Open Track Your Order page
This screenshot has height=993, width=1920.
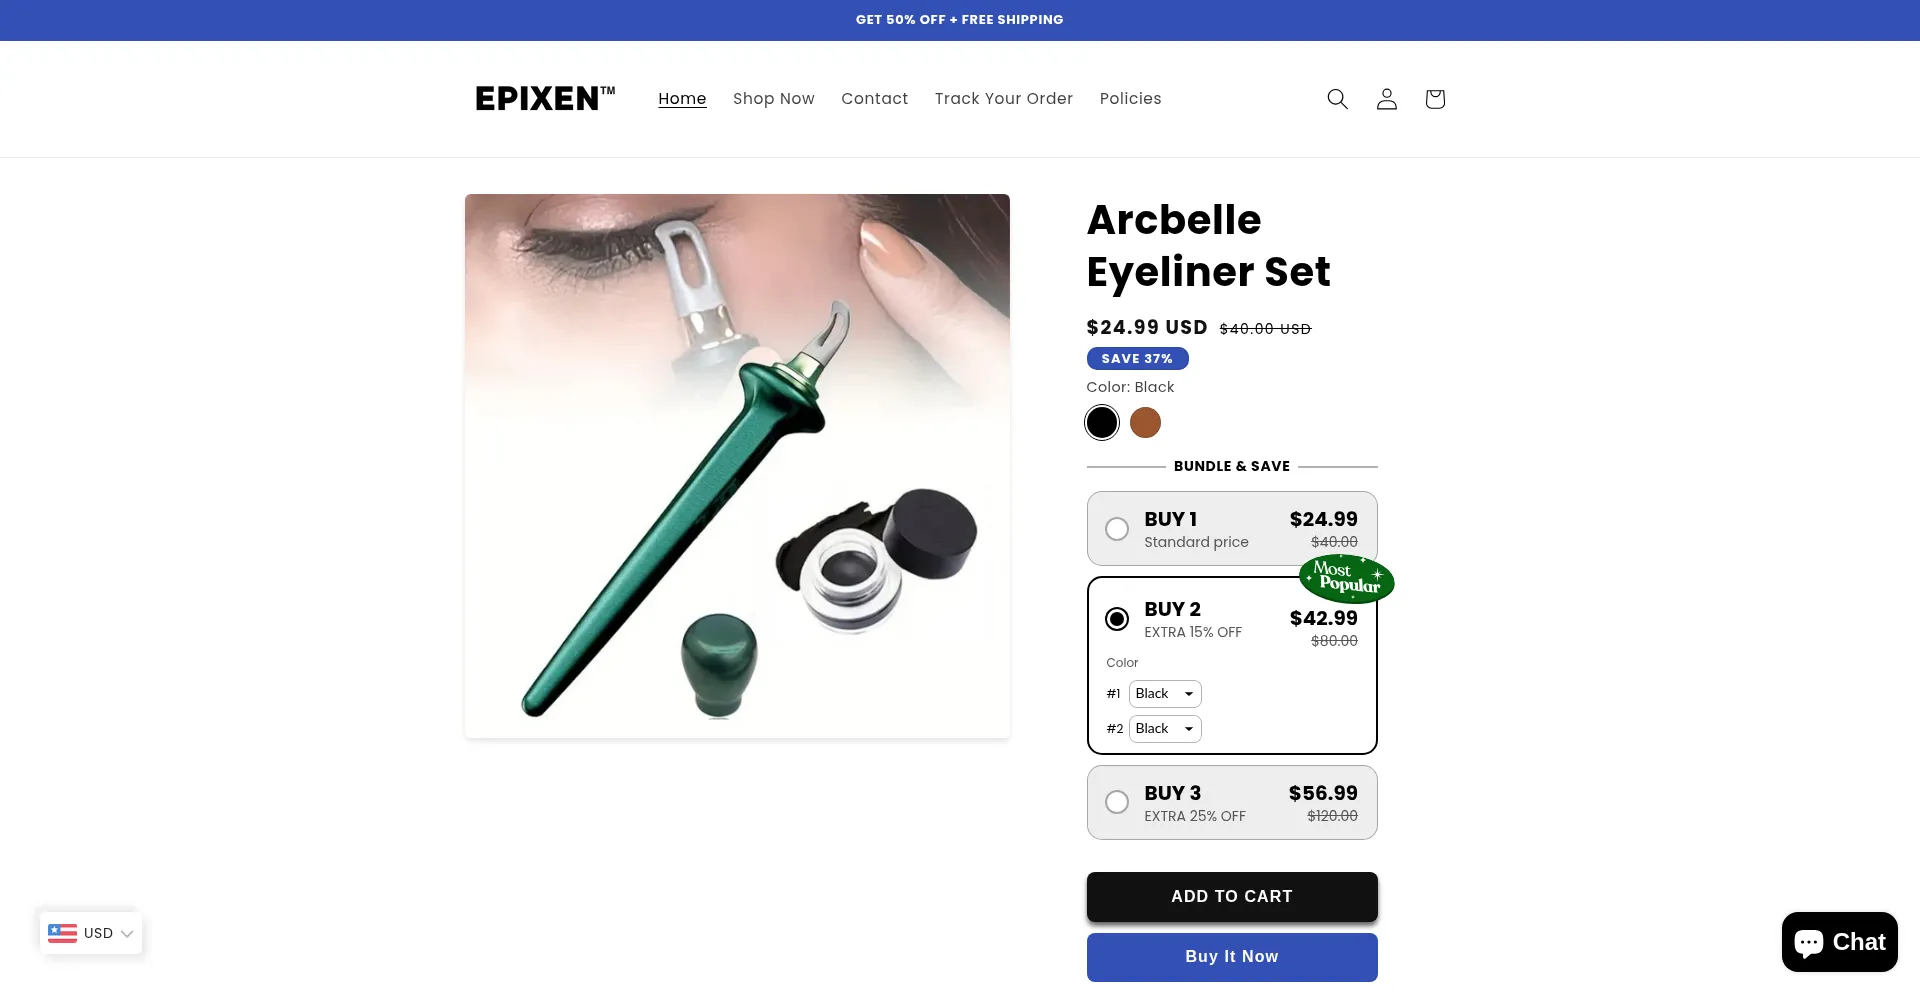[x=1004, y=98]
